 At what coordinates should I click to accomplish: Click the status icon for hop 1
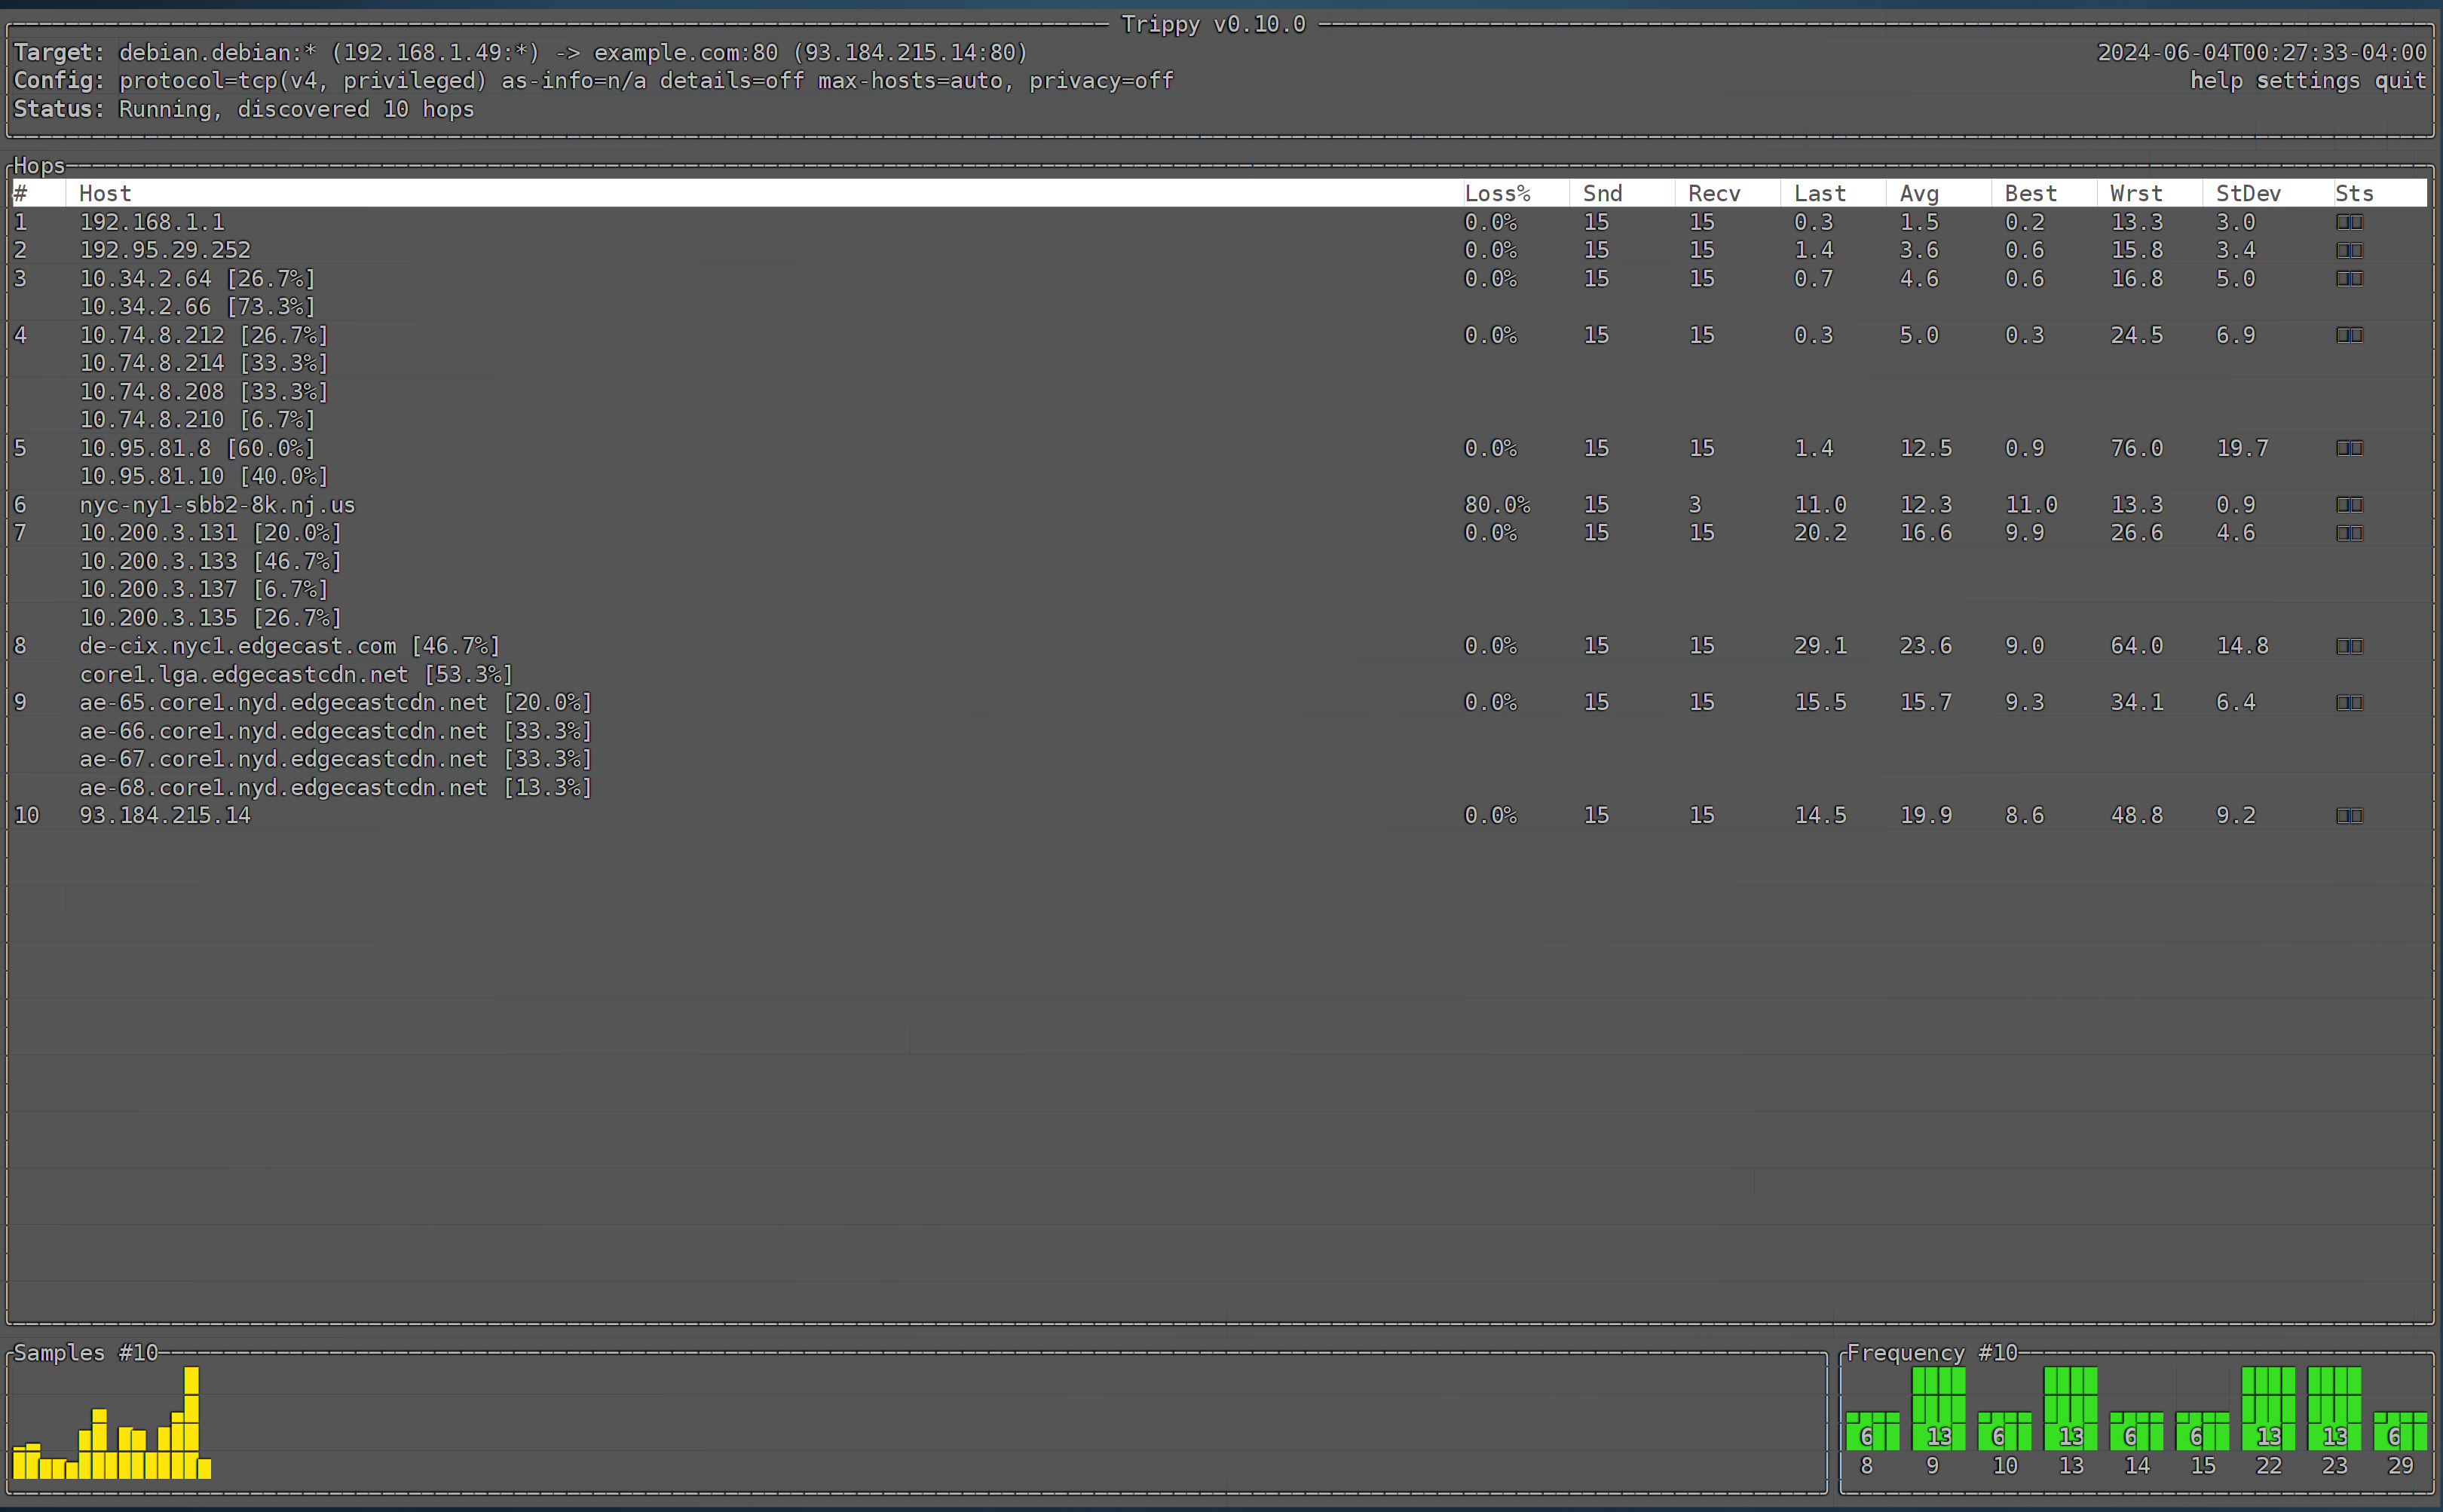tap(2349, 222)
